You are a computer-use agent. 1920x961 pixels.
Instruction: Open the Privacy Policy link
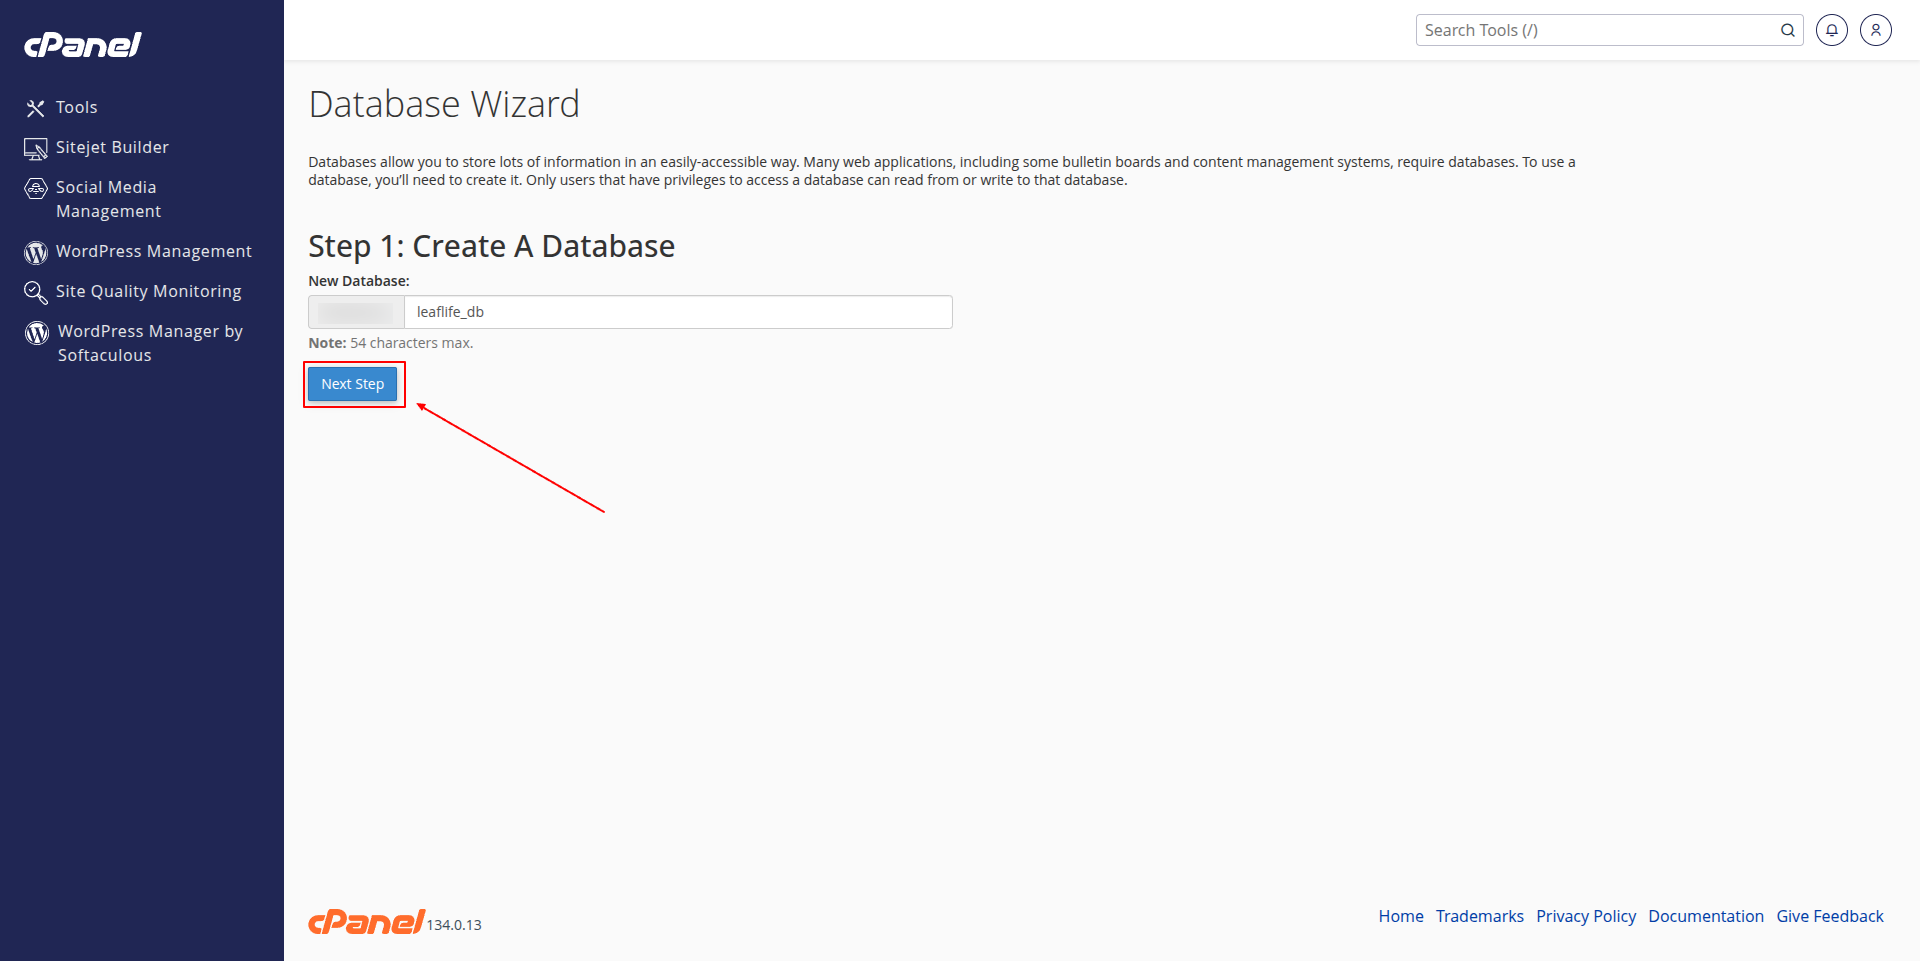(x=1586, y=916)
